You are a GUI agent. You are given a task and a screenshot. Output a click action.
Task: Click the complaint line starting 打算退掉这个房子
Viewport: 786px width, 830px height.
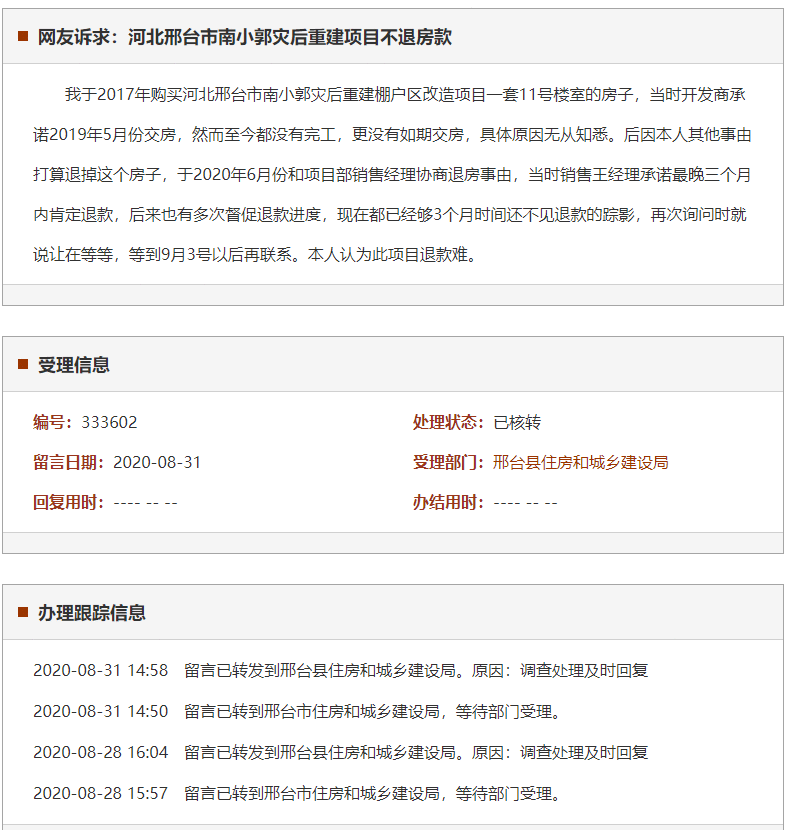(x=392, y=174)
